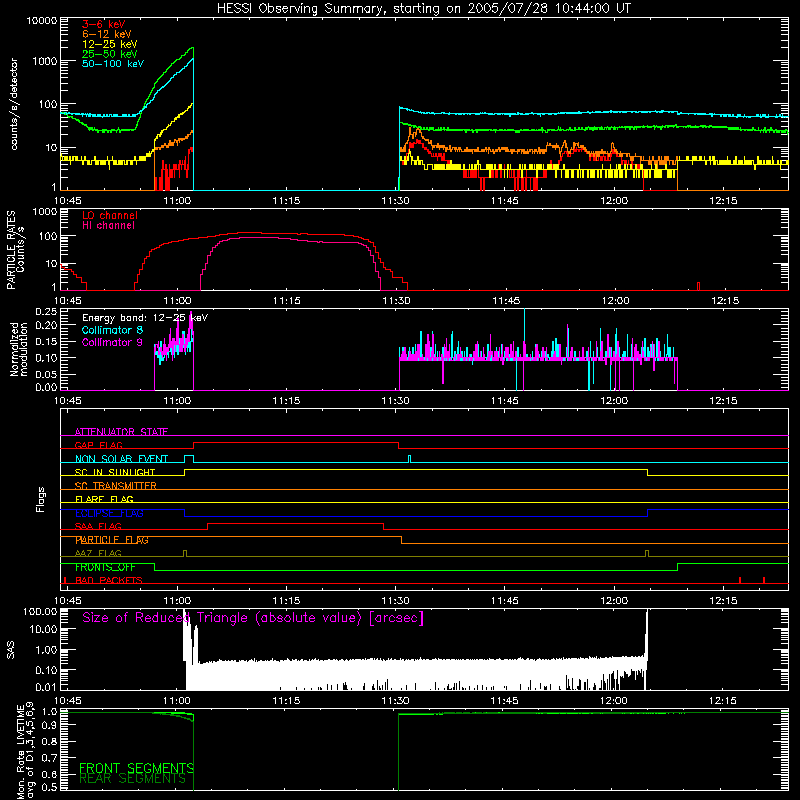Click the 0.25 tick on modulation axis
The height and width of the screenshot is (800, 800).
(46, 312)
